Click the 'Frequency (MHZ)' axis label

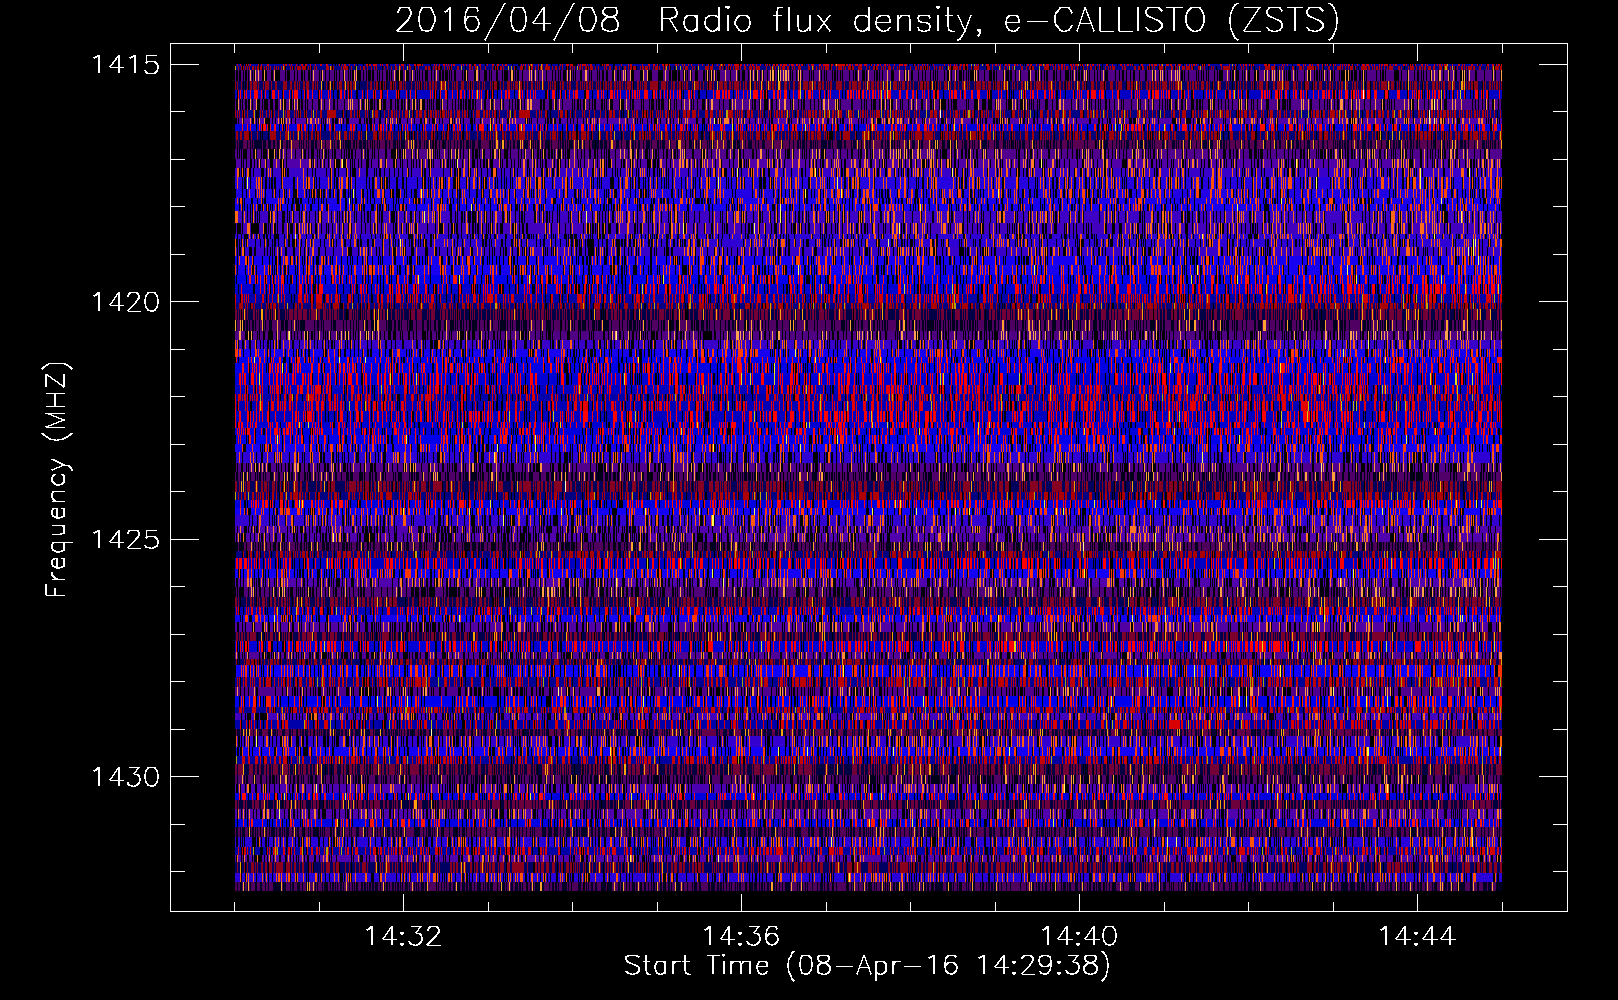58,479
